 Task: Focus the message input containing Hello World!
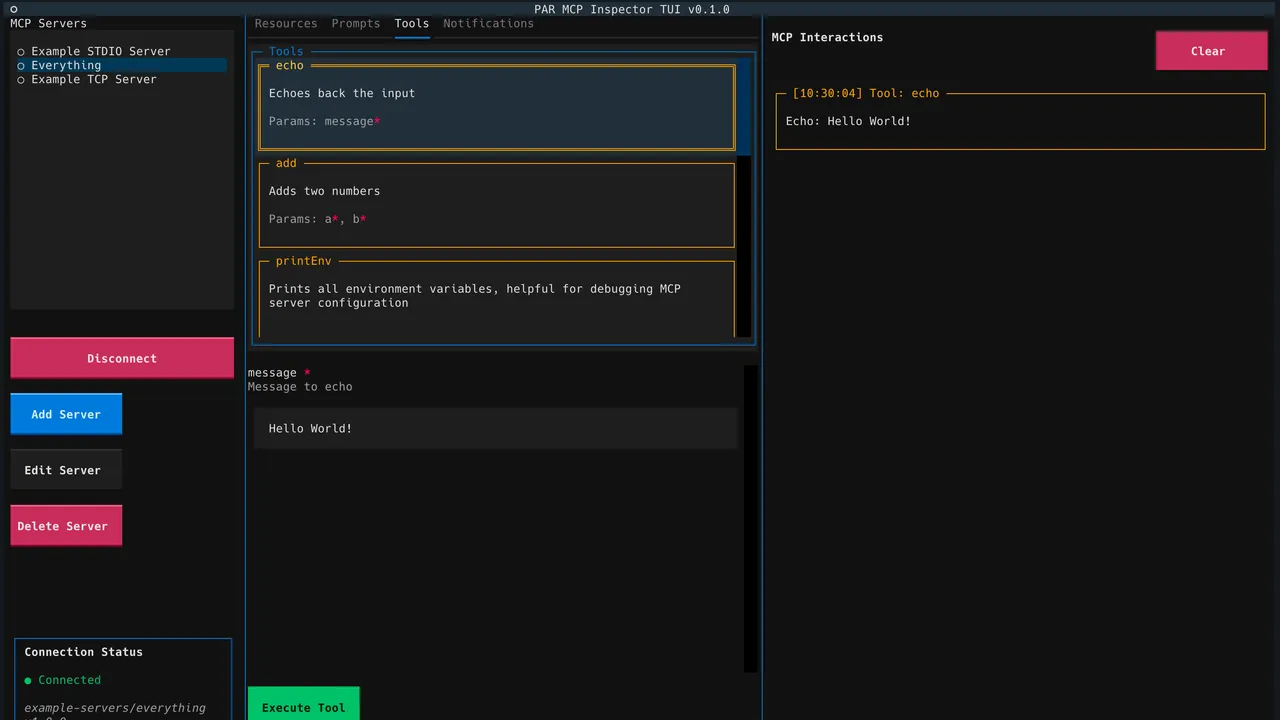(x=495, y=428)
